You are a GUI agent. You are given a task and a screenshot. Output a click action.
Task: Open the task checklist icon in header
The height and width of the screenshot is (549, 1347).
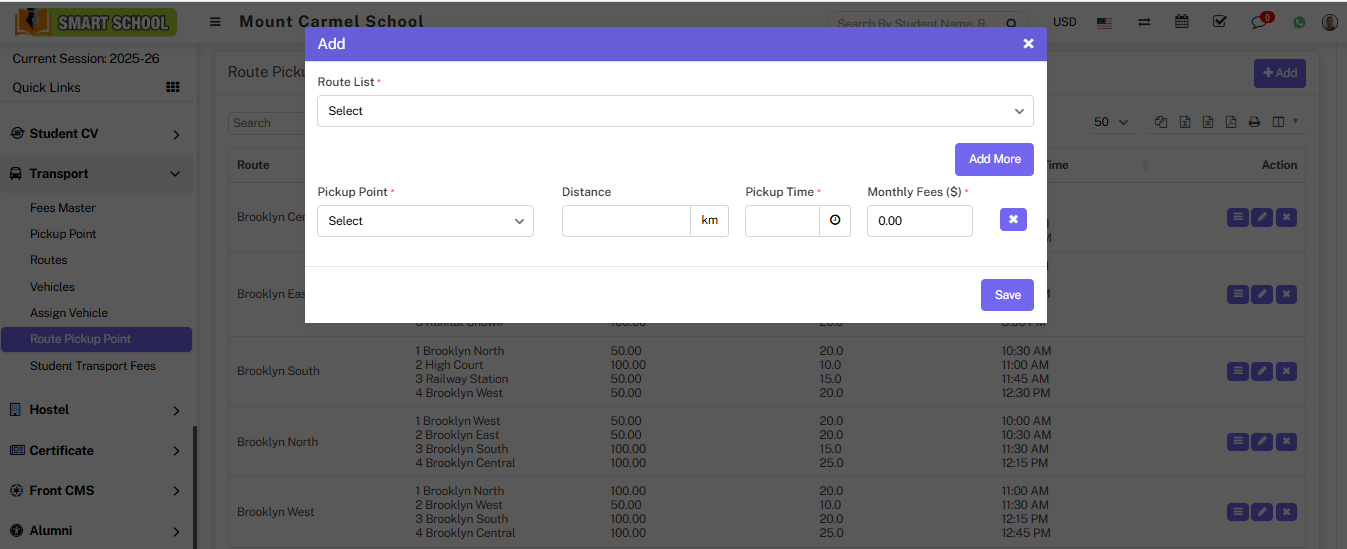click(1219, 22)
